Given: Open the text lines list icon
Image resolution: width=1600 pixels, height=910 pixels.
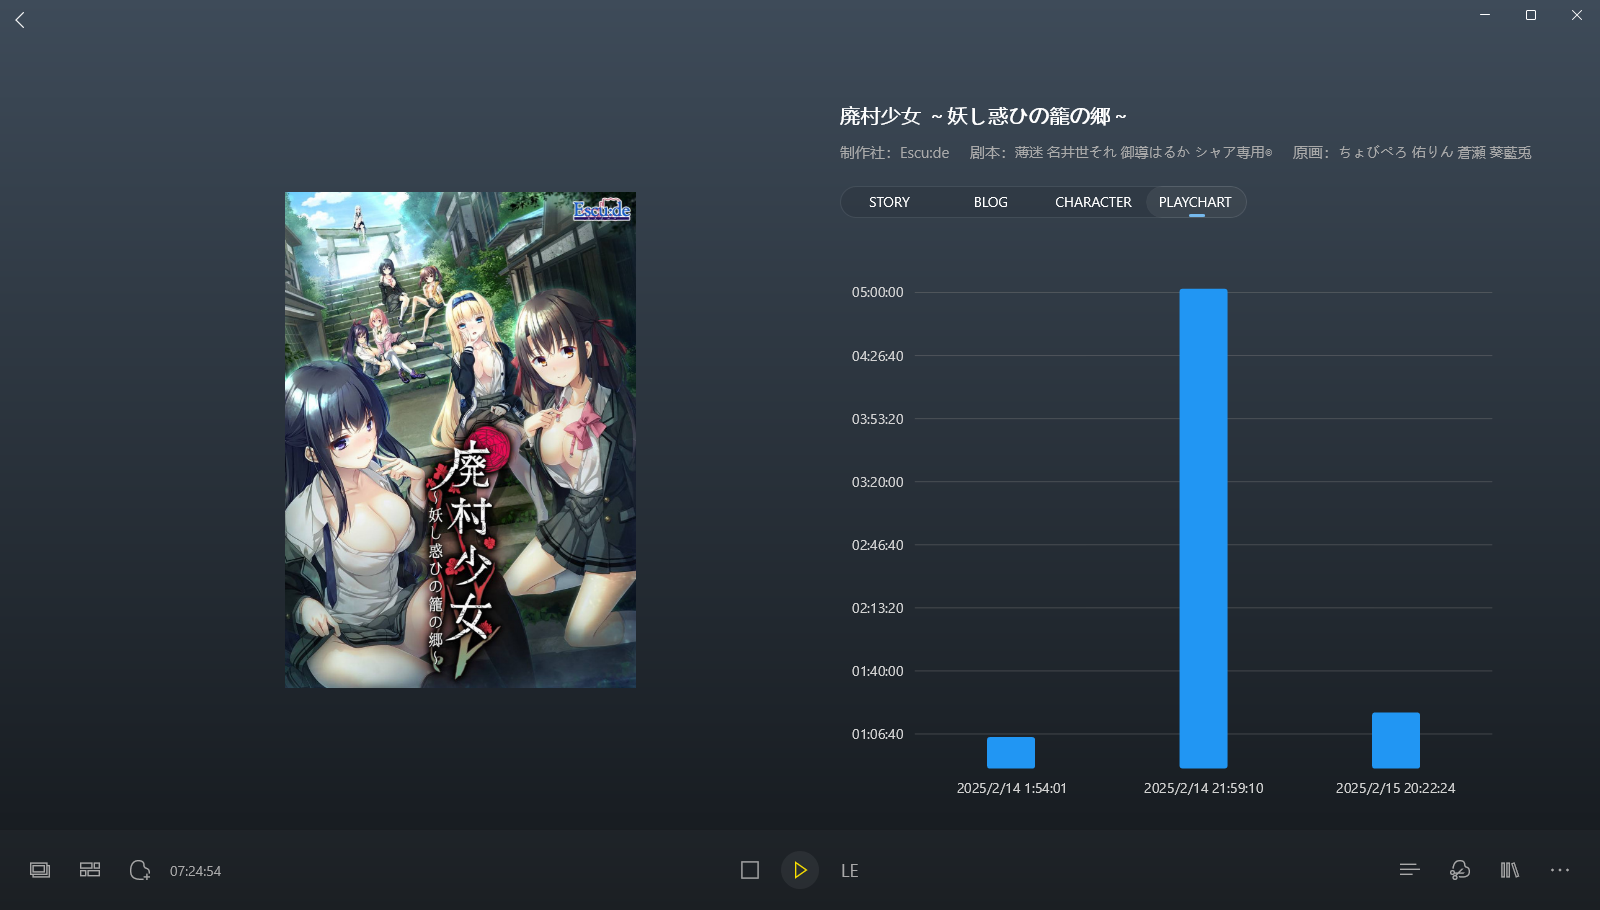Looking at the screenshot, I should [x=1410, y=870].
